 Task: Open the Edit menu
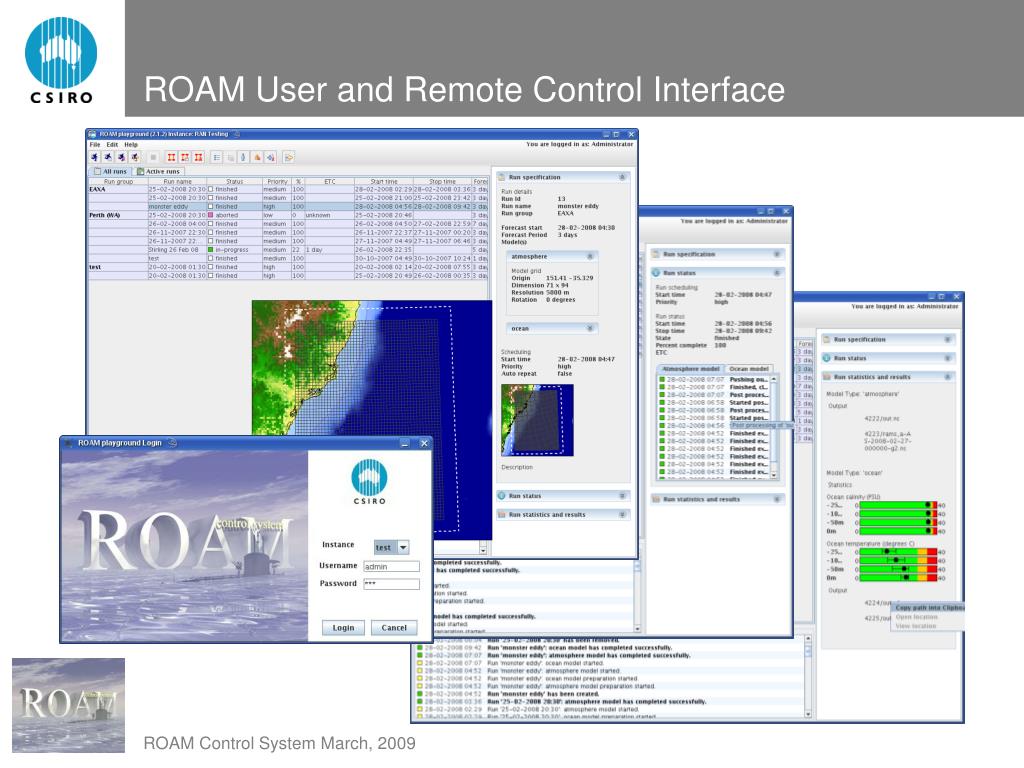112,145
